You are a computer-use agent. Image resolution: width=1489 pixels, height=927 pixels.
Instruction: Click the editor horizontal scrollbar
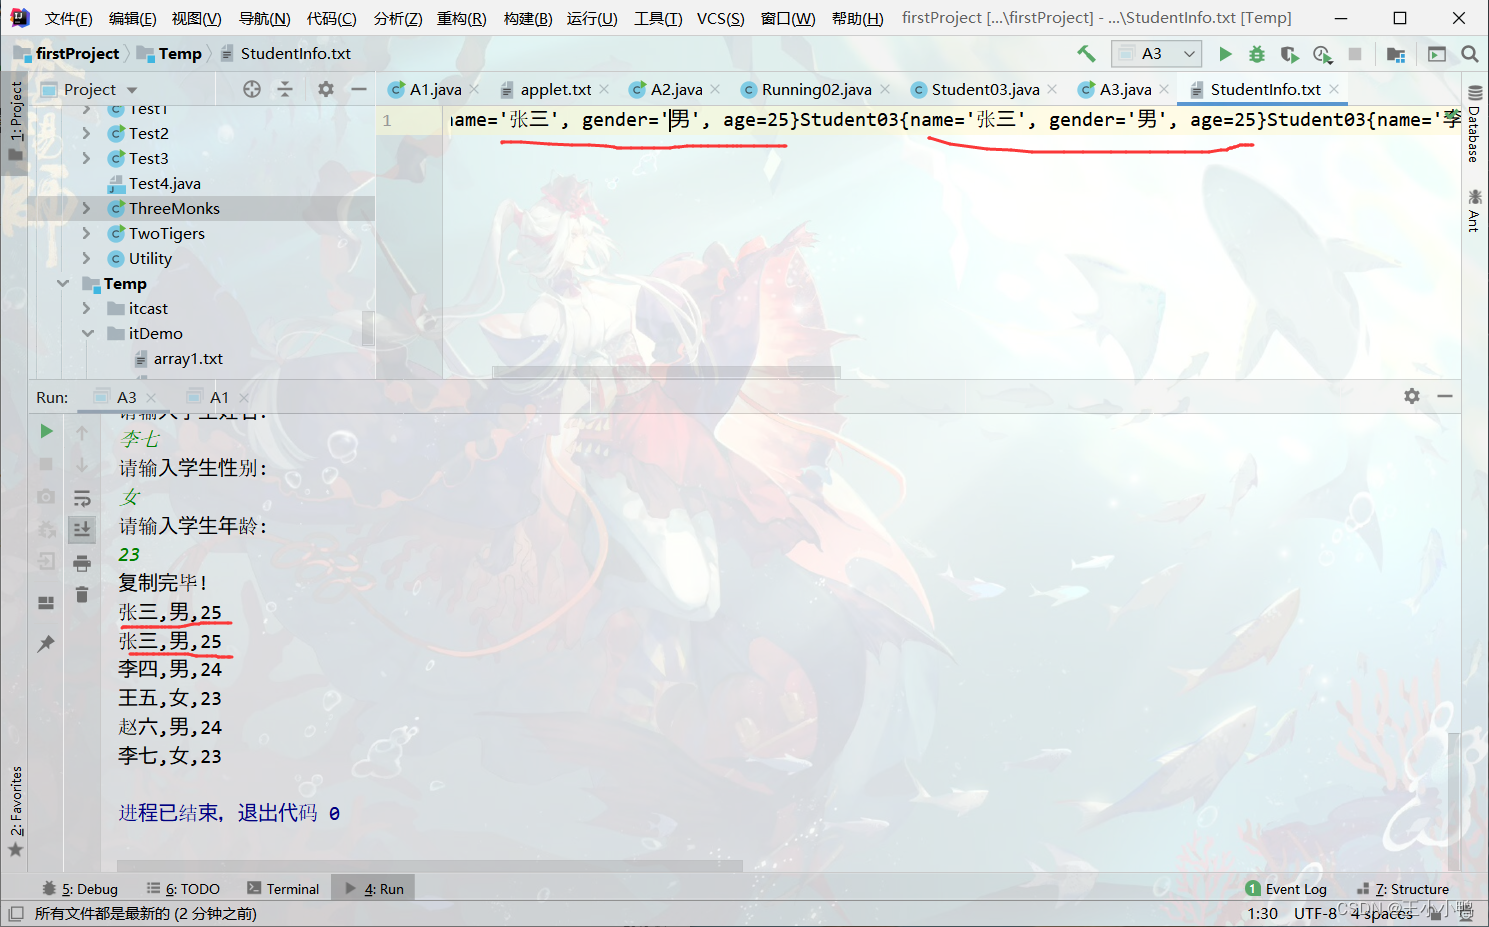666,372
